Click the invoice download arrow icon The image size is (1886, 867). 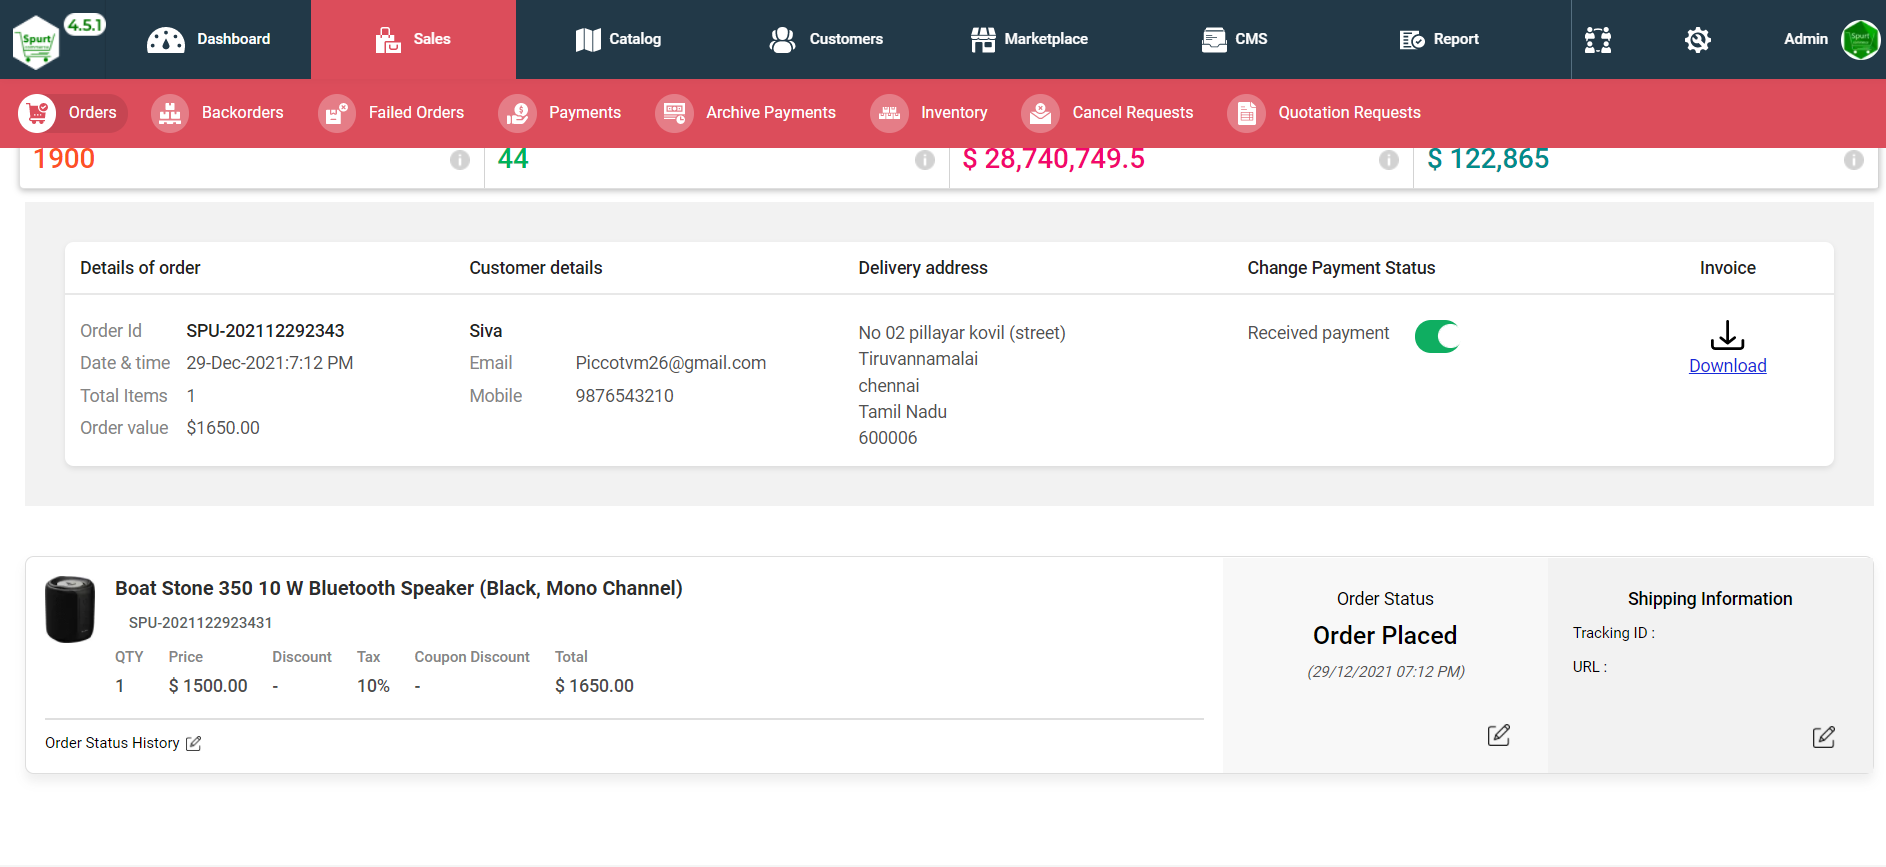tap(1727, 335)
